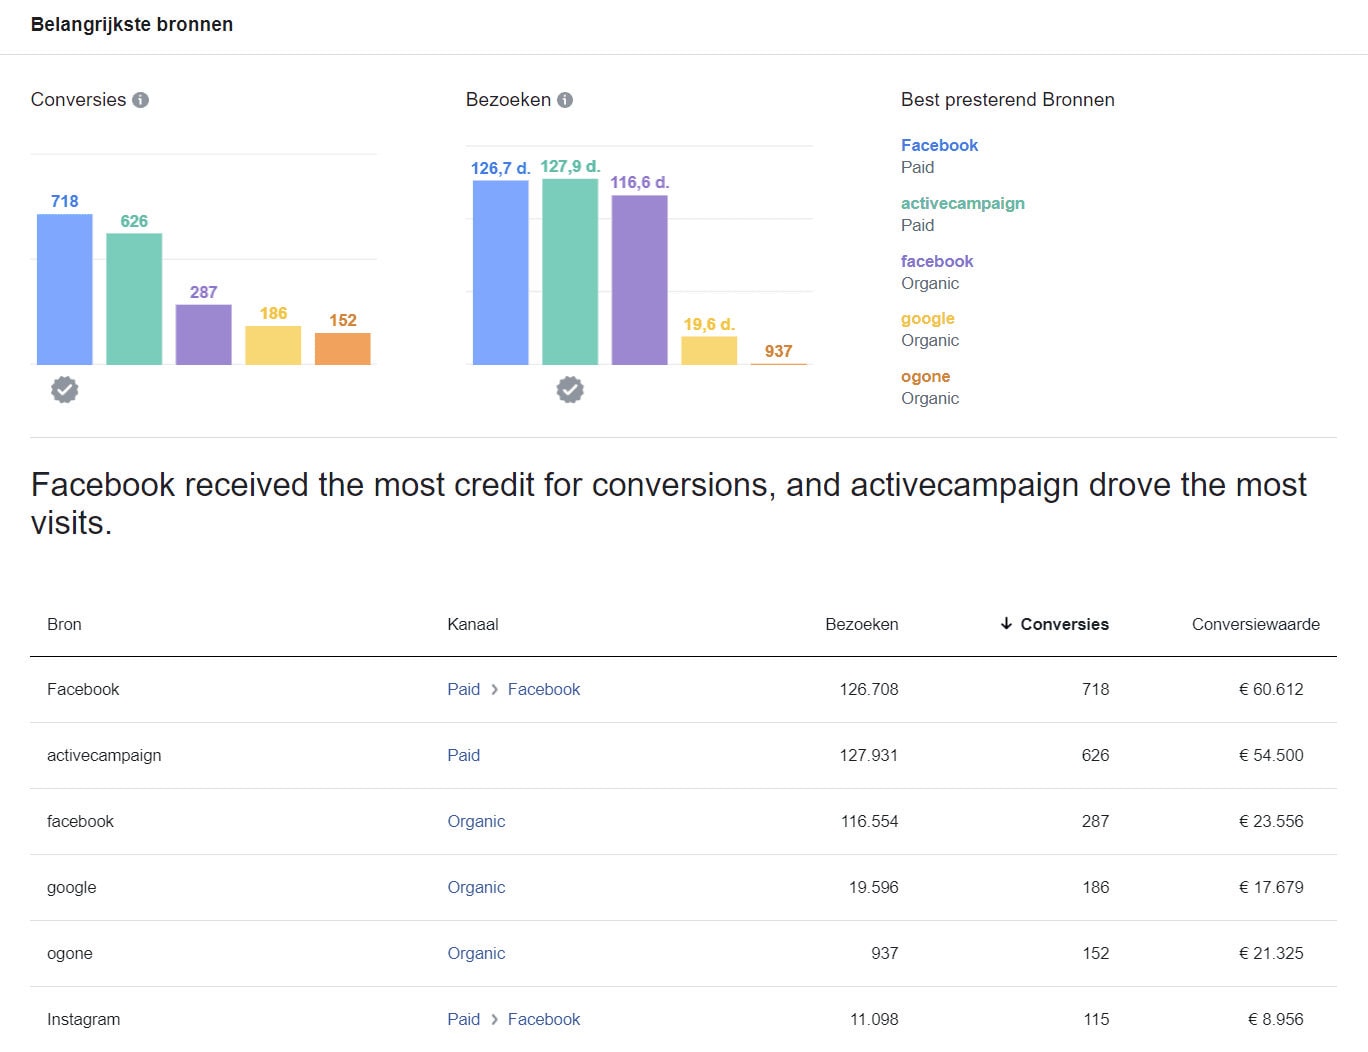Open the Facebook sub-channel link in the Instagram row
1368x1052 pixels.
tap(544, 1019)
